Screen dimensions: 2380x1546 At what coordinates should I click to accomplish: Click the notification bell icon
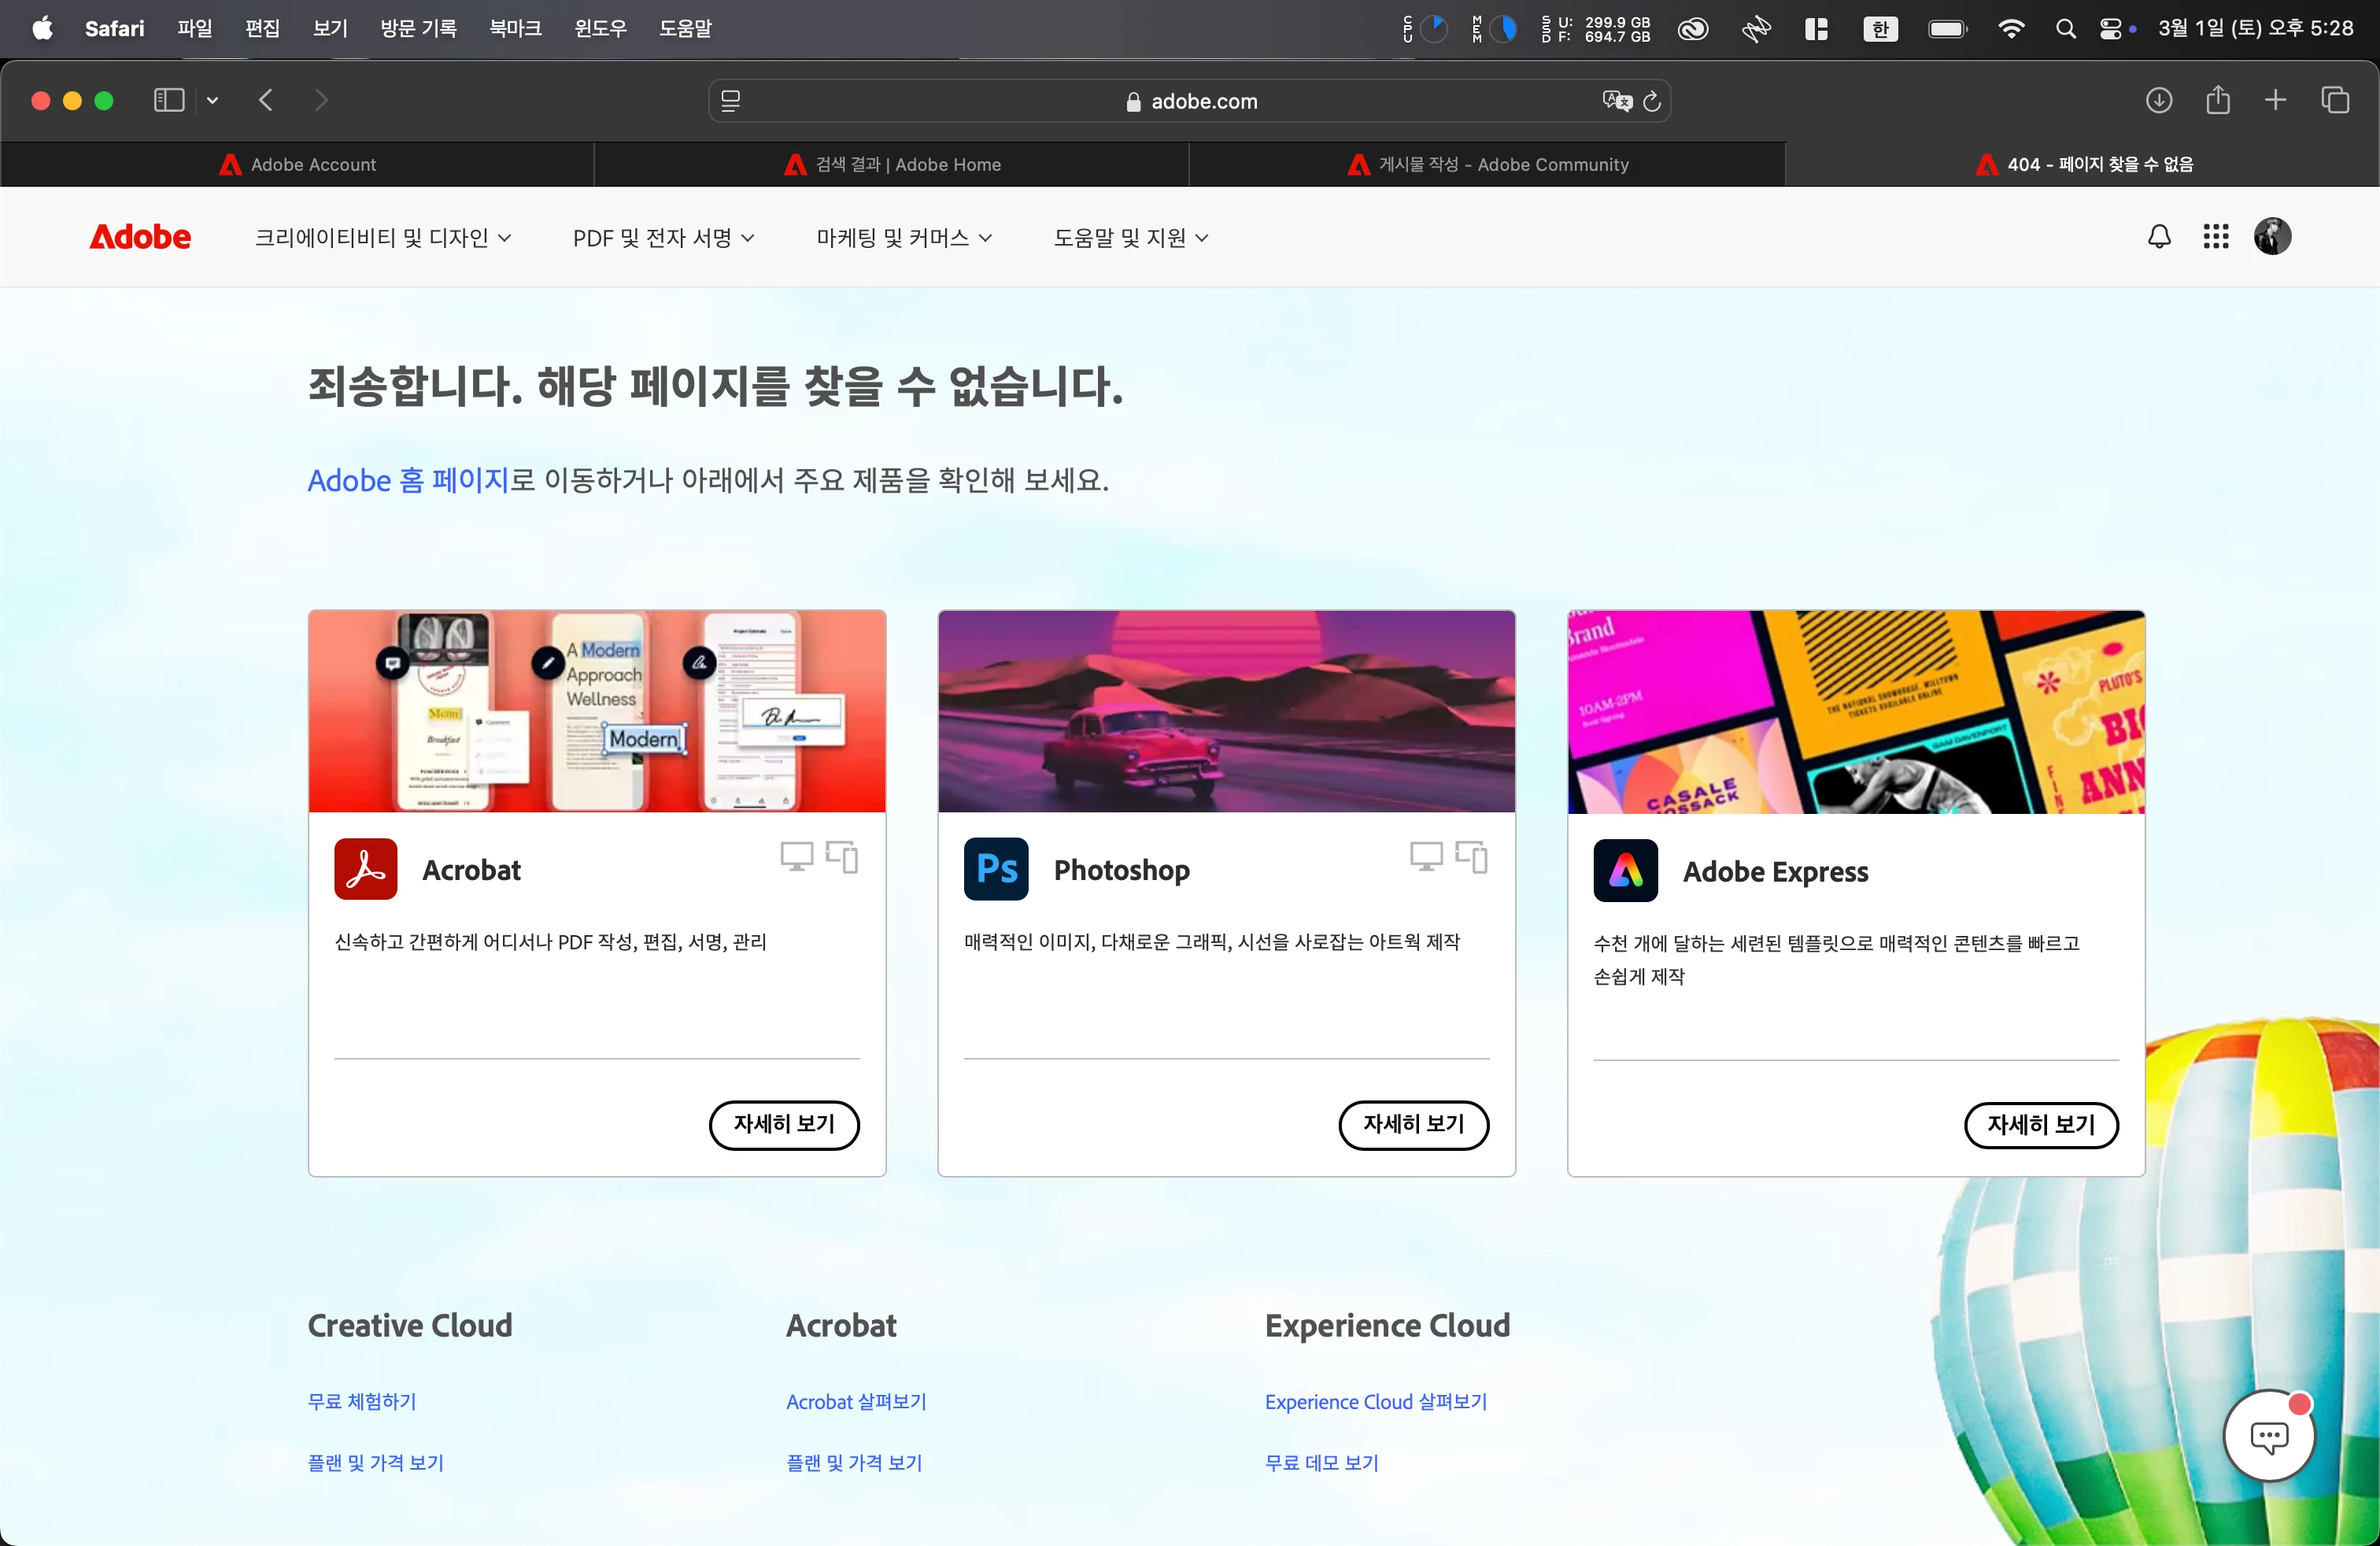click(x=2159, y=237)
